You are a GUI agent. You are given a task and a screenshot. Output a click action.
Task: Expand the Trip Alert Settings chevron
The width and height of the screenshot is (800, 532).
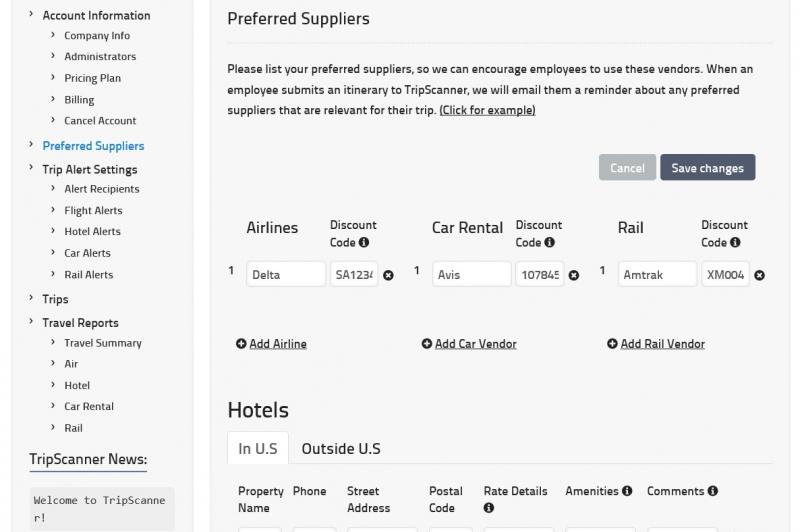(31, 168)
